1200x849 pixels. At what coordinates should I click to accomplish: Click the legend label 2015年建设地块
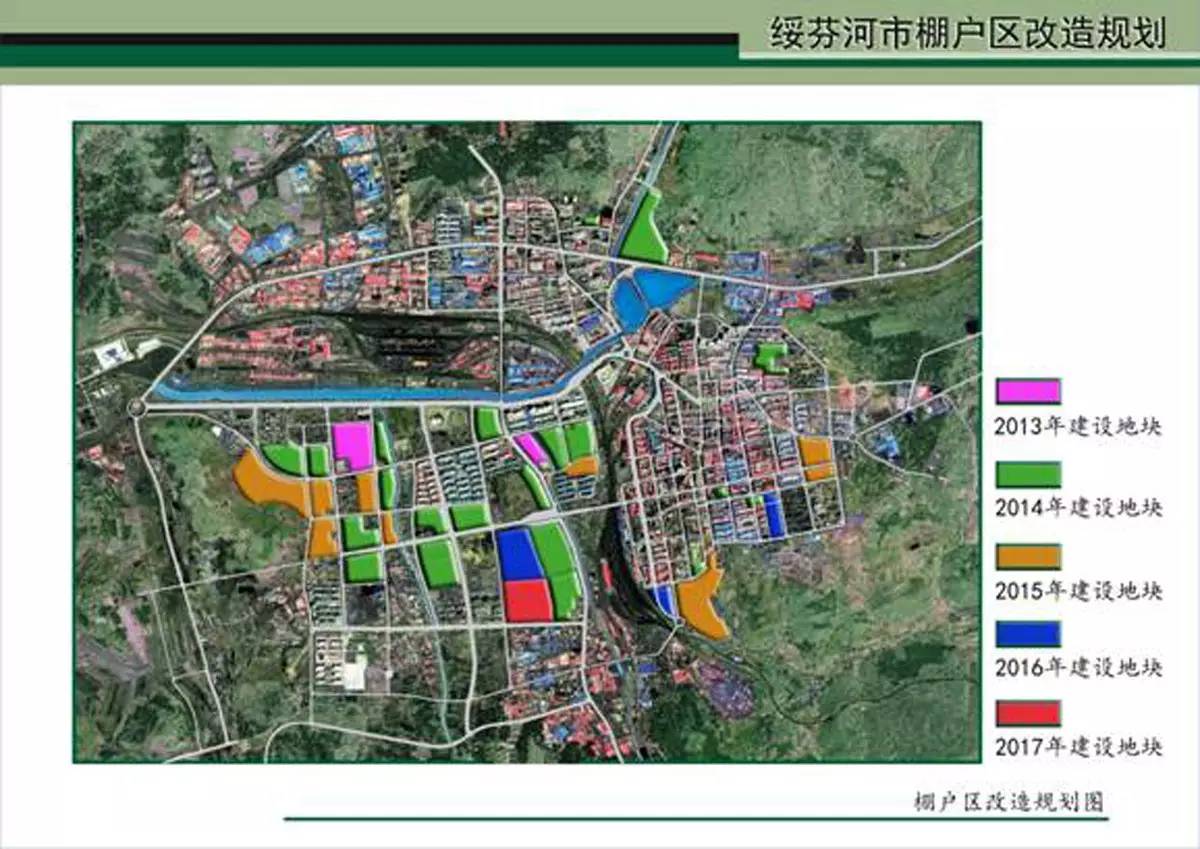click(x=1079, y=590)
